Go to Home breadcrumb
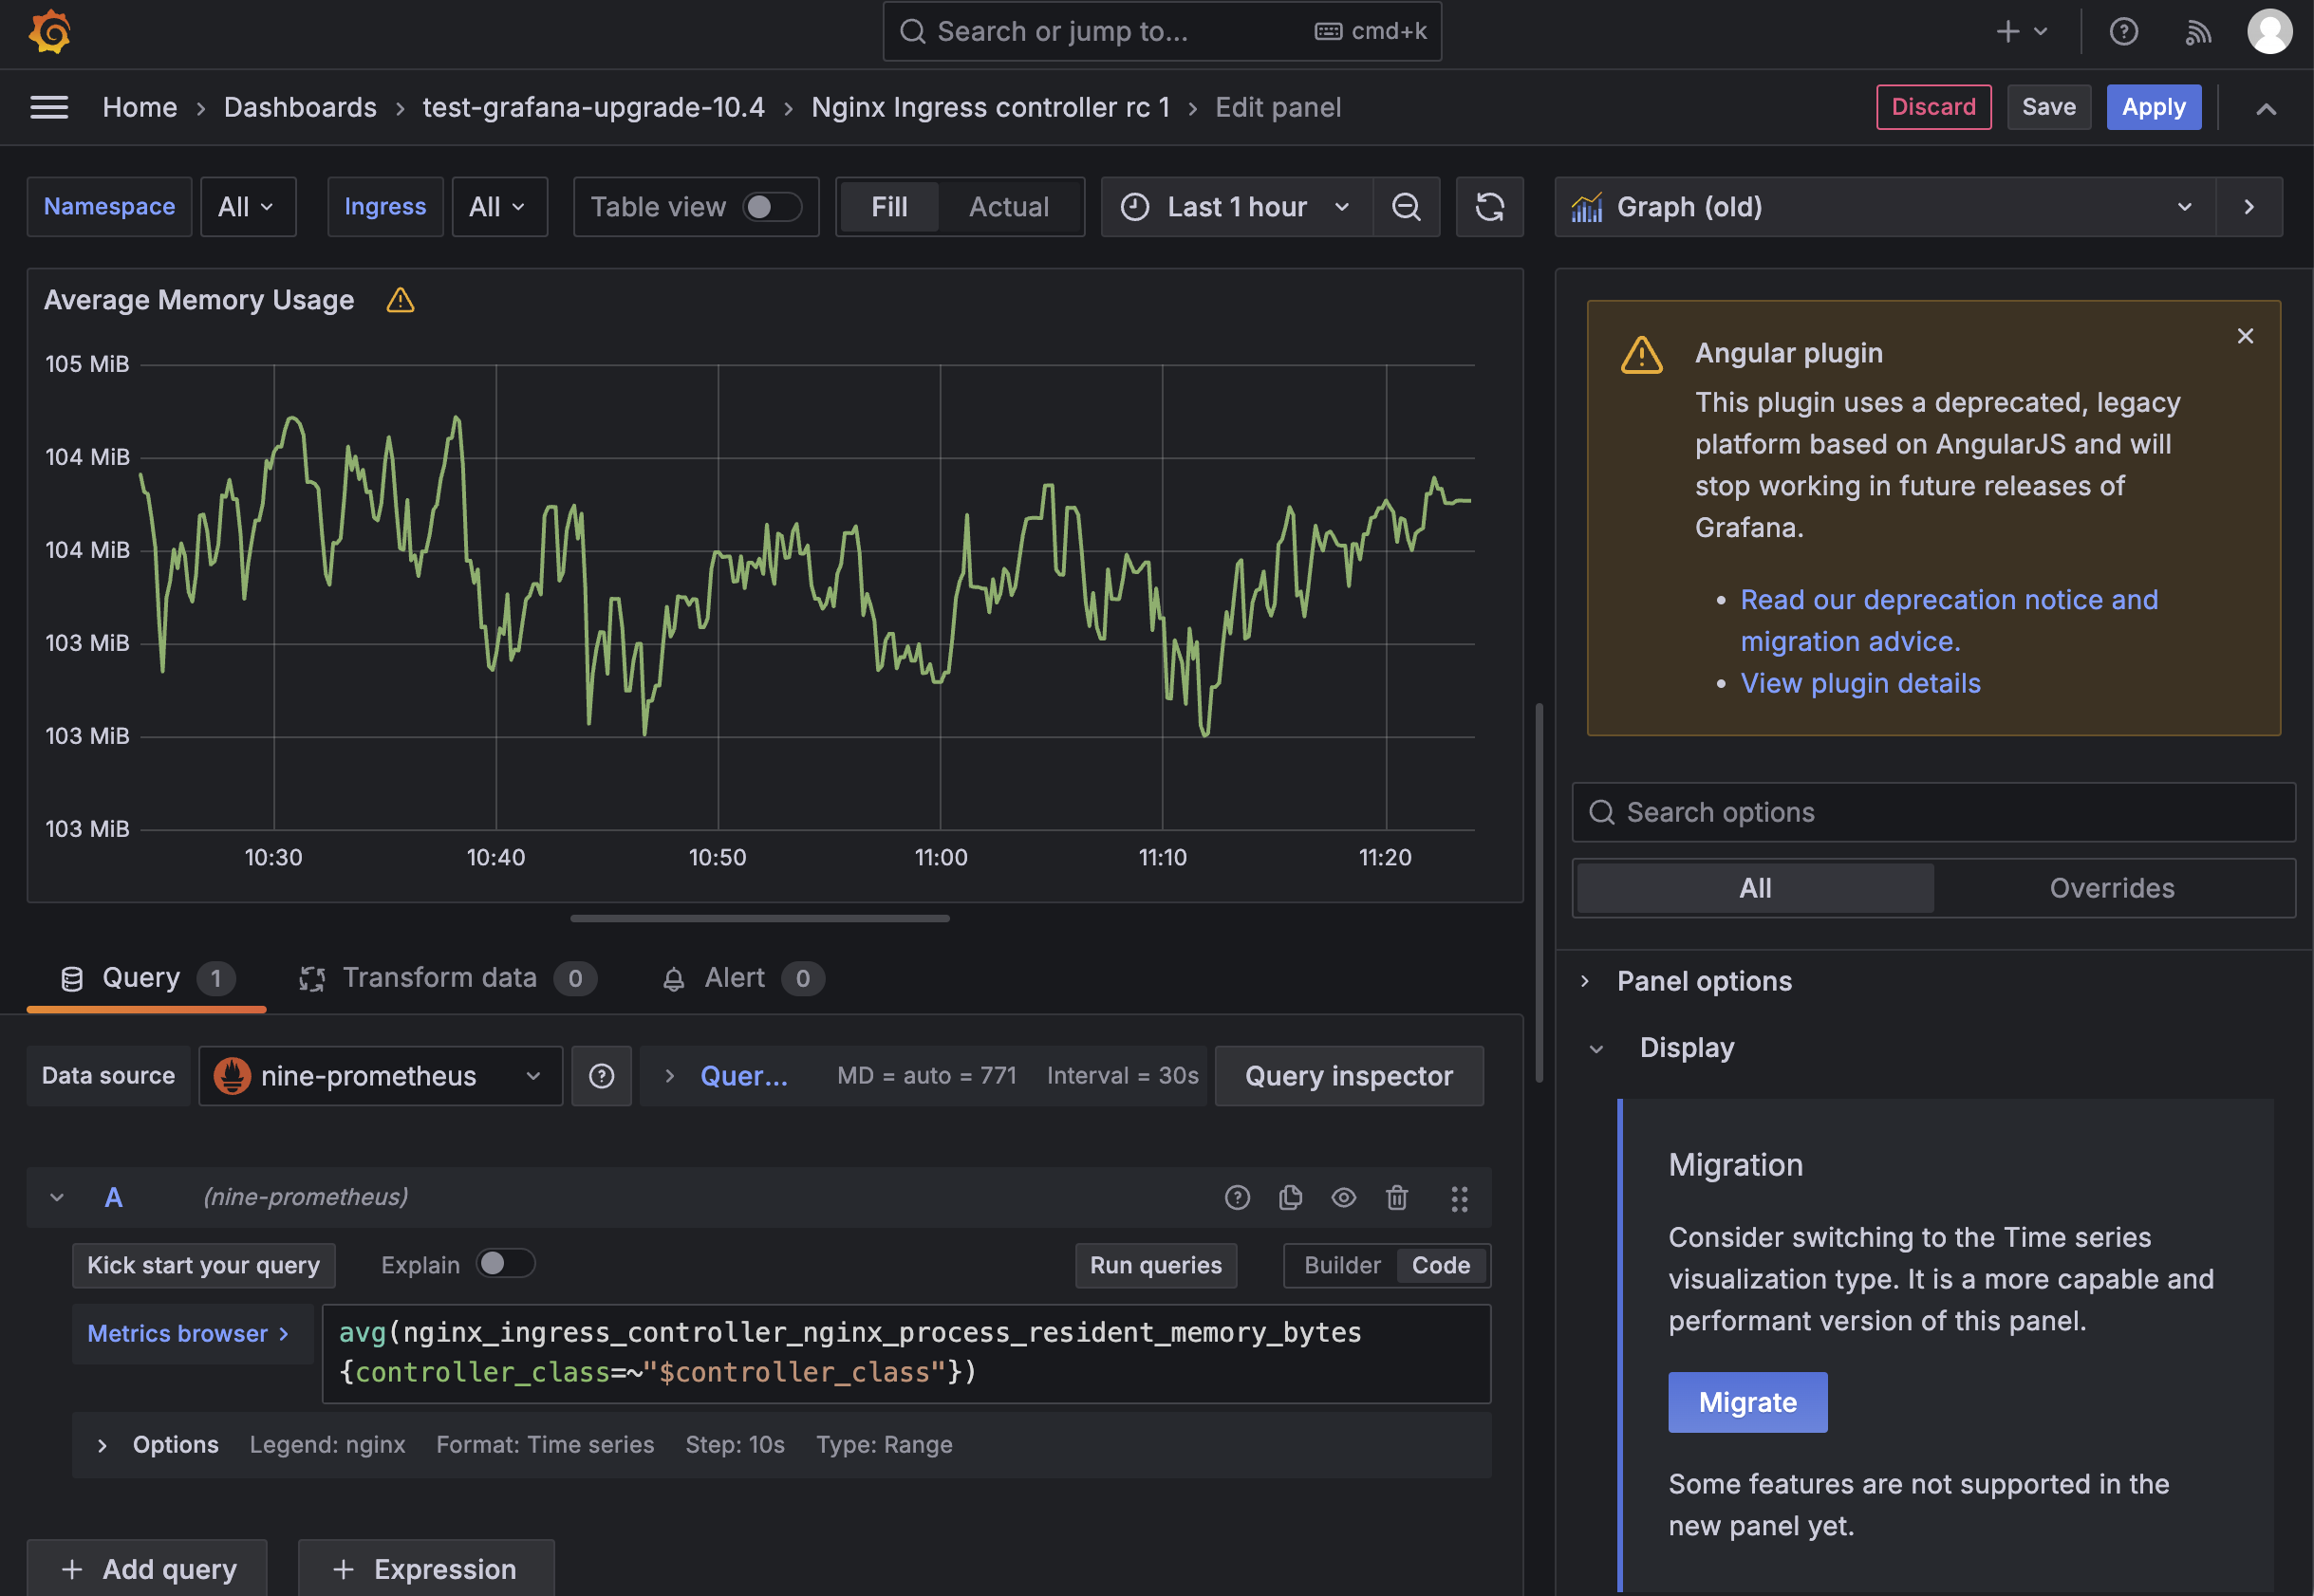This screenshot has height=1596, width=2314. point(139,107)
